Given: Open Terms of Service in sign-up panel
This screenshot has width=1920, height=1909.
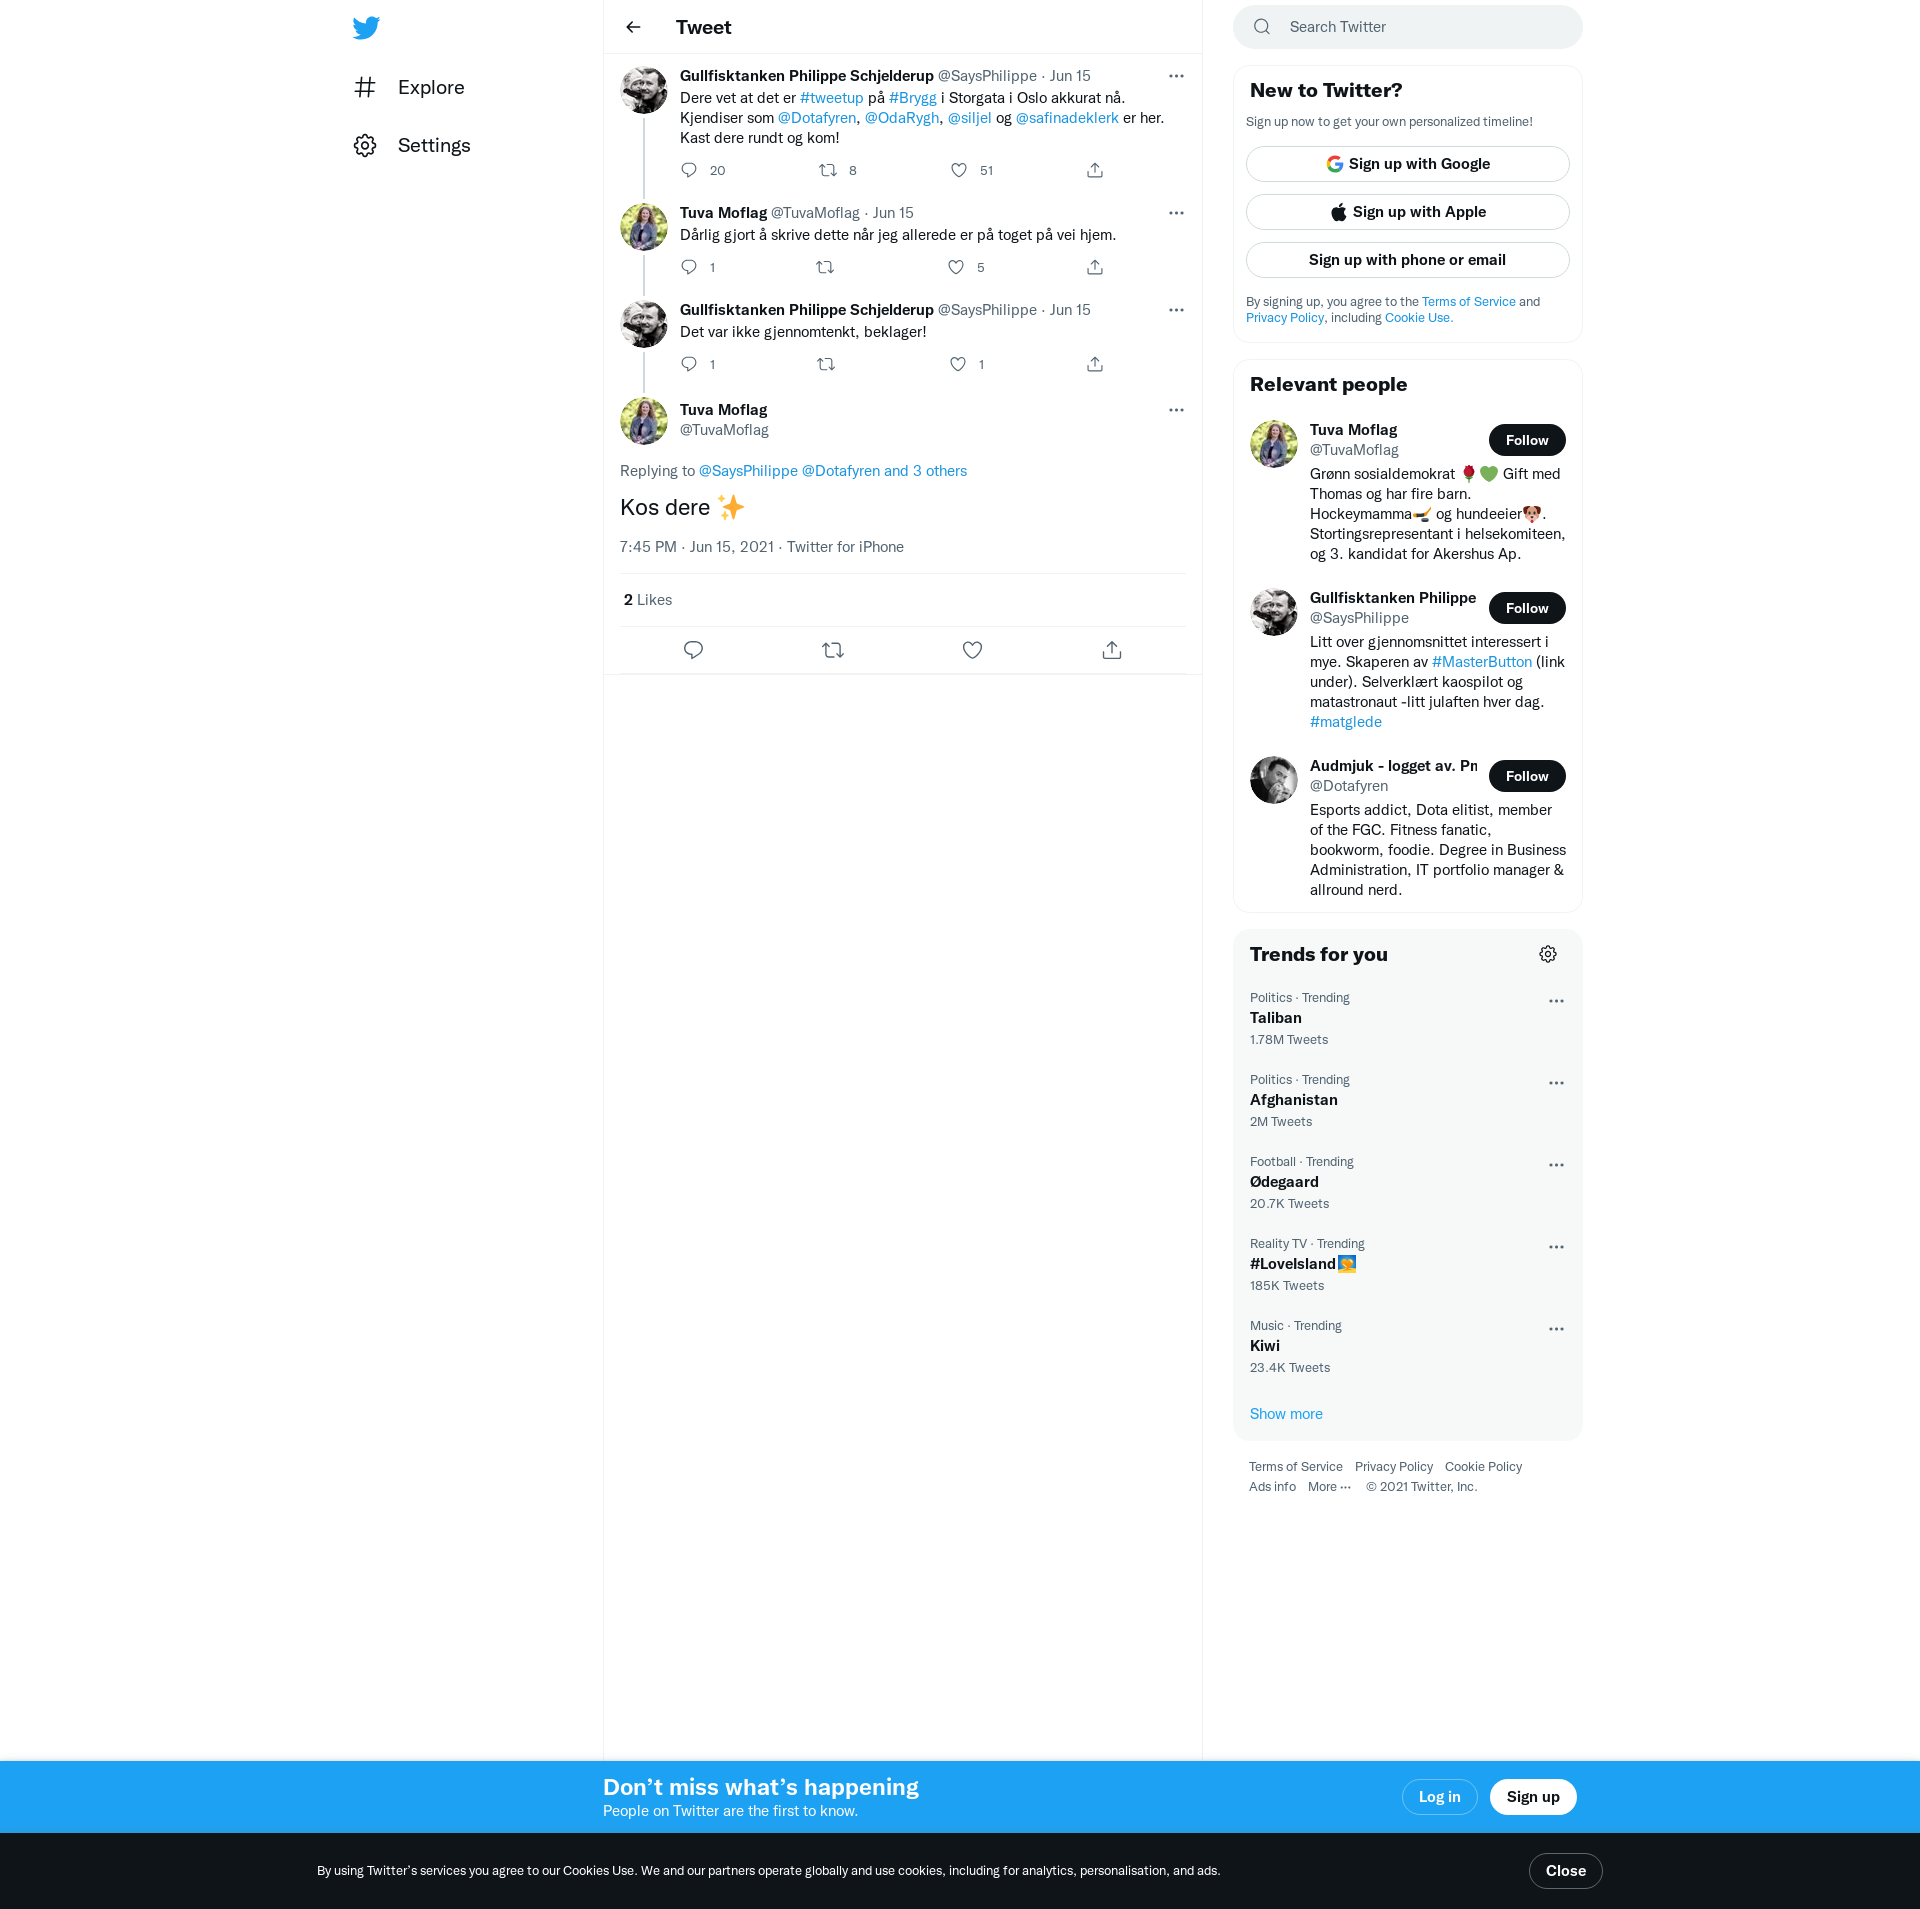Looking at the screenshot, I should (1469, 302).
